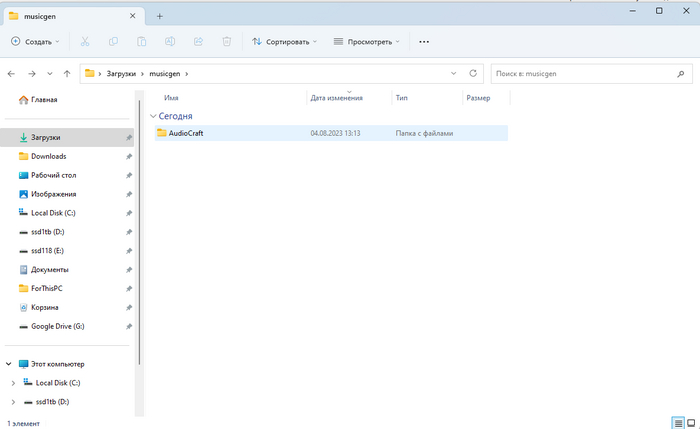The width and height of the screenshot is (700, 429).
Task: Go up one folder level
Action: (x=66, y=73)
